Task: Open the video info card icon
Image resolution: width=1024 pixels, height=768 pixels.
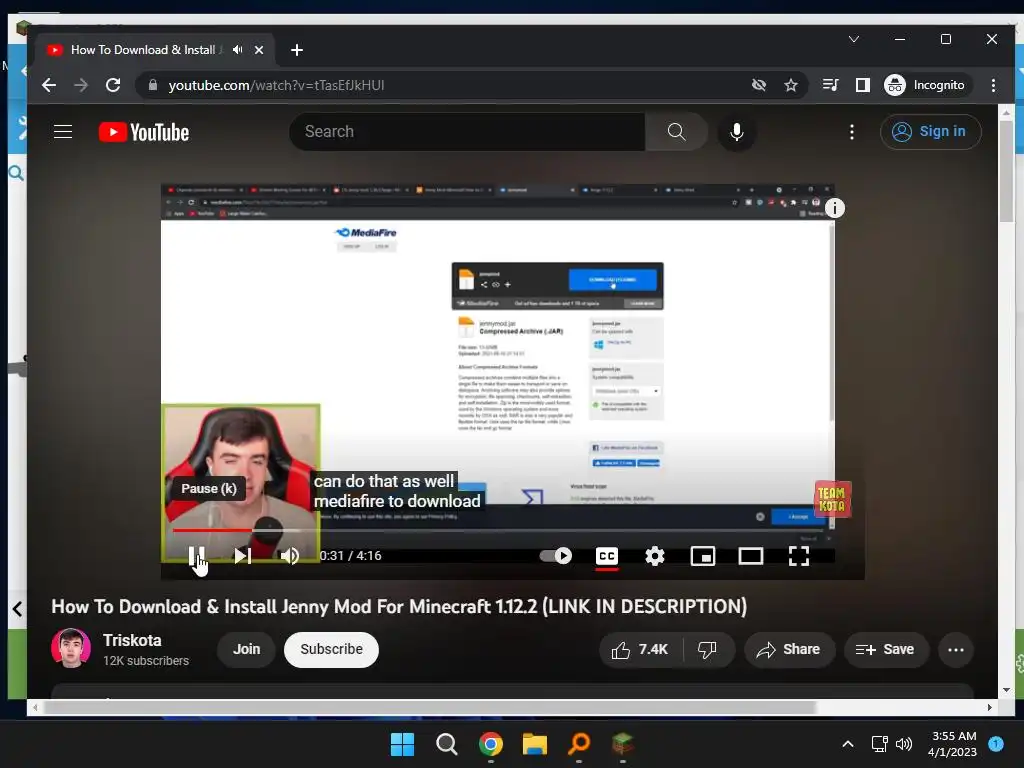Action: tap(834, 208)
